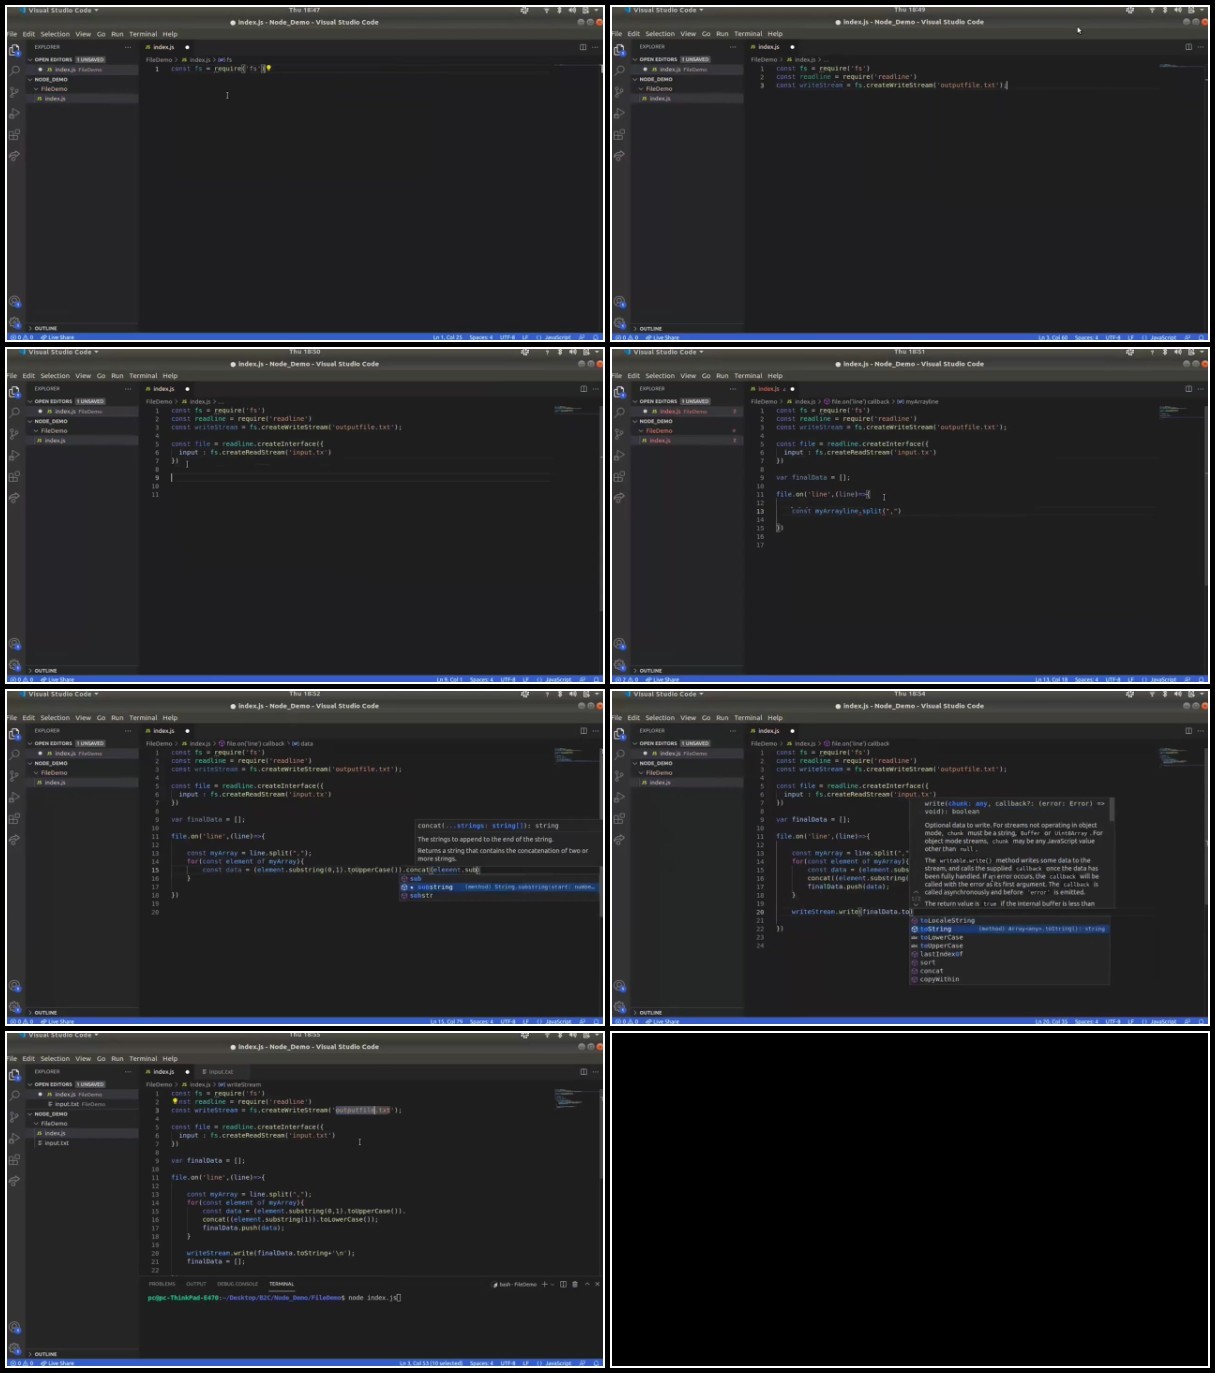Open Visual Studio Code app menu in 18:47 top bar
The height and width of the screenshot is (1373, 1215).
[60, 10]
